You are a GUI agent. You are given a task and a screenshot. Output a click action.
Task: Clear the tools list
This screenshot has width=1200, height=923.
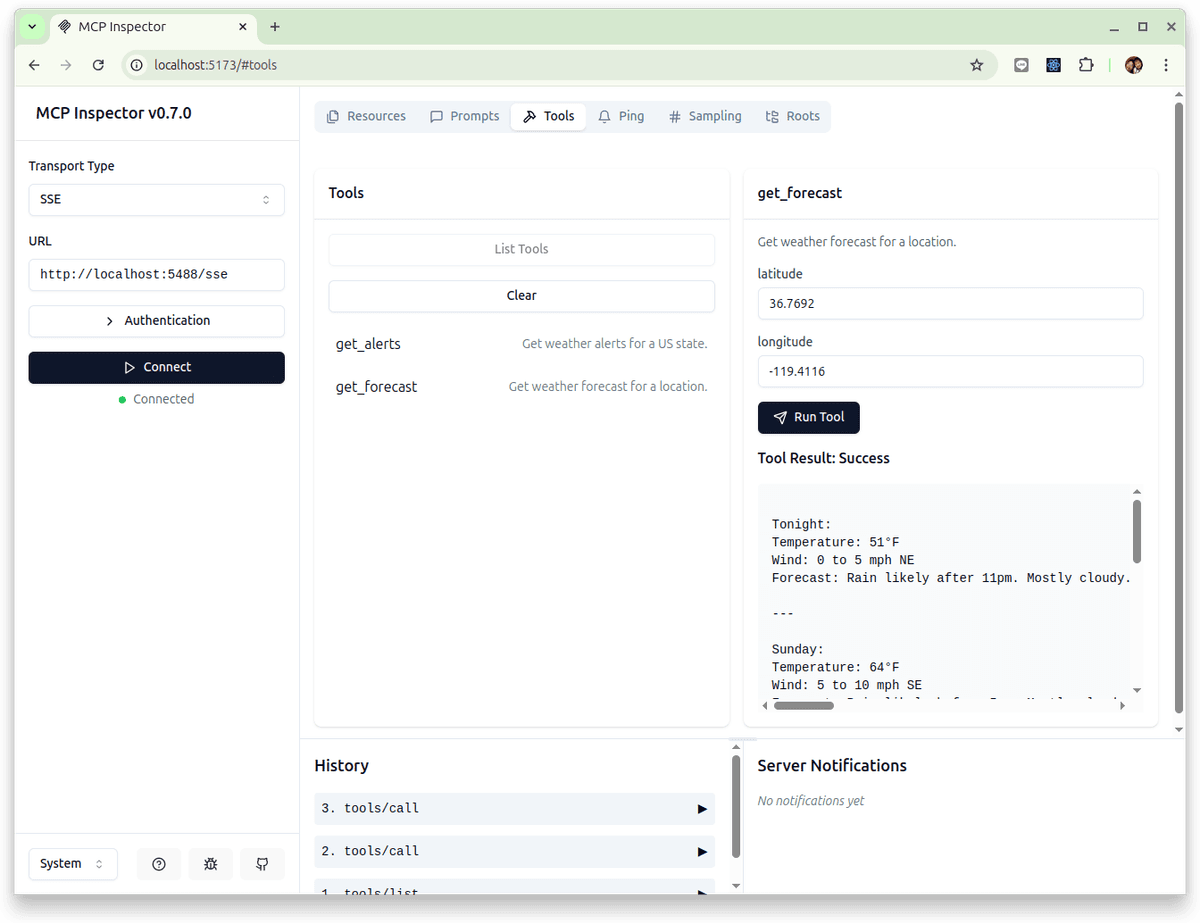coord(521,296)
